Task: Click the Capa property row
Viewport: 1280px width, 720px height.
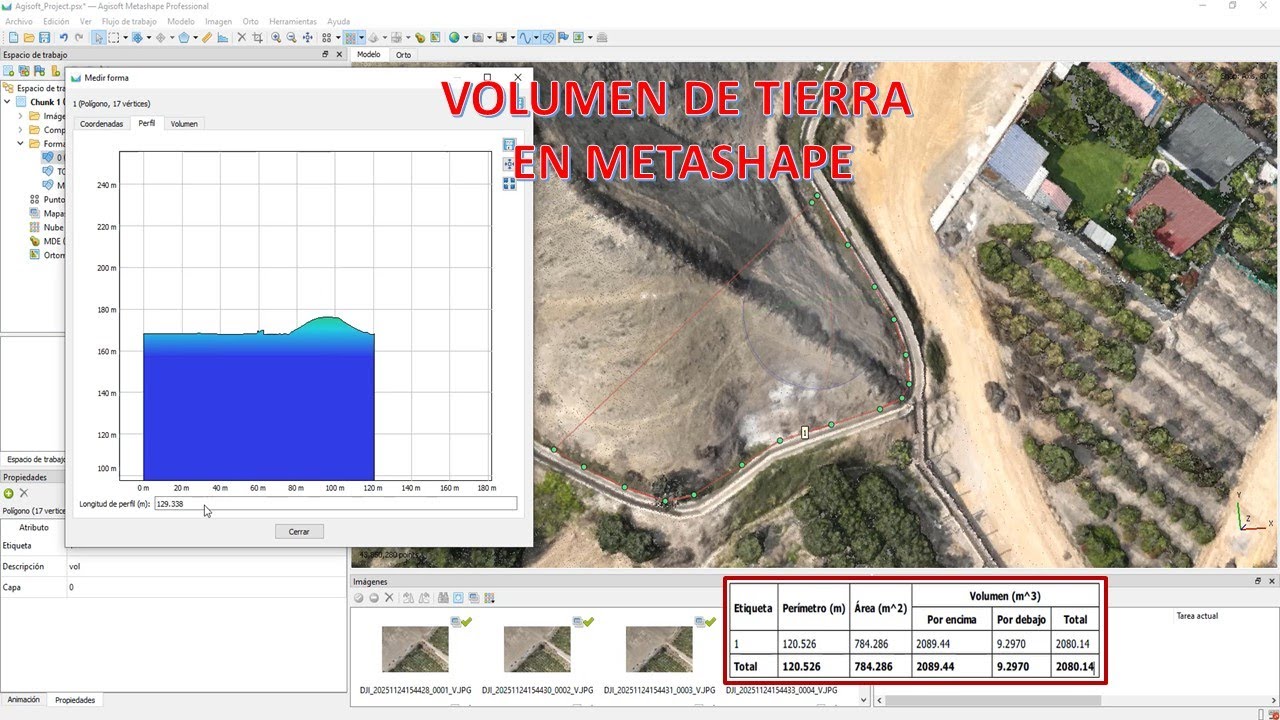Action: pos(174,587)
